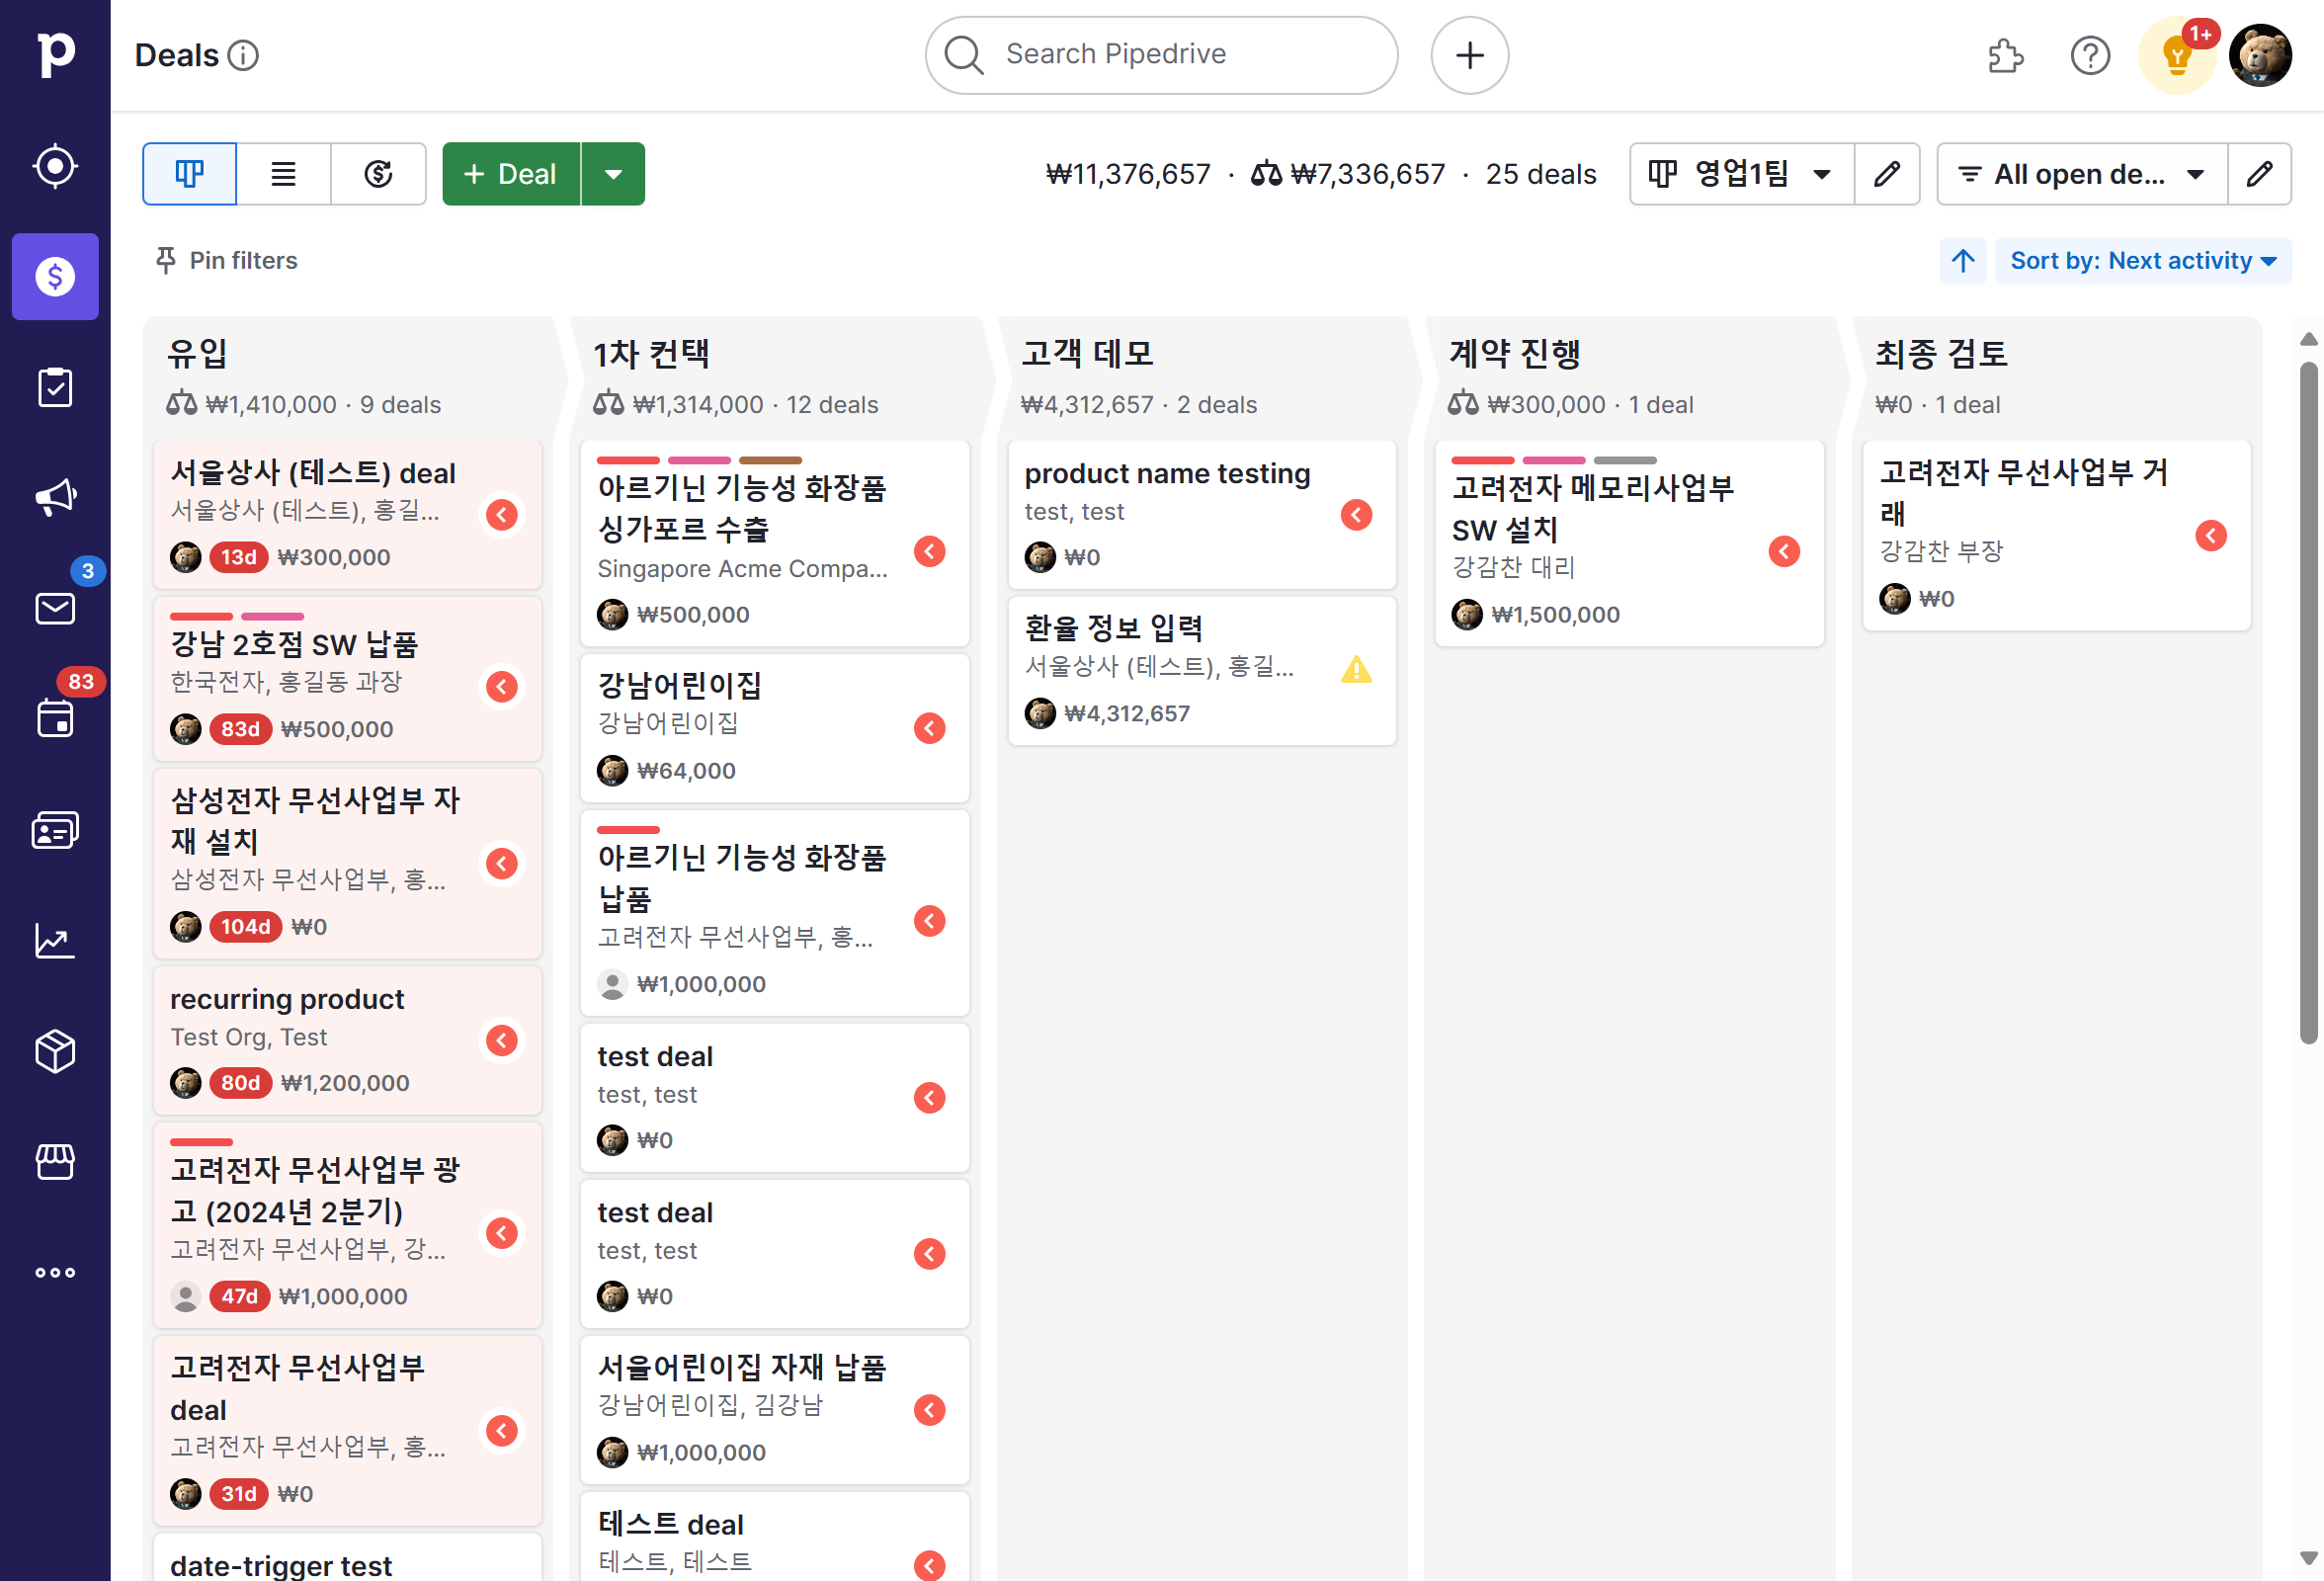2324x1581 pixels.
Task: Focus the Search Pipedrive field
Action: coord(1161,55)
